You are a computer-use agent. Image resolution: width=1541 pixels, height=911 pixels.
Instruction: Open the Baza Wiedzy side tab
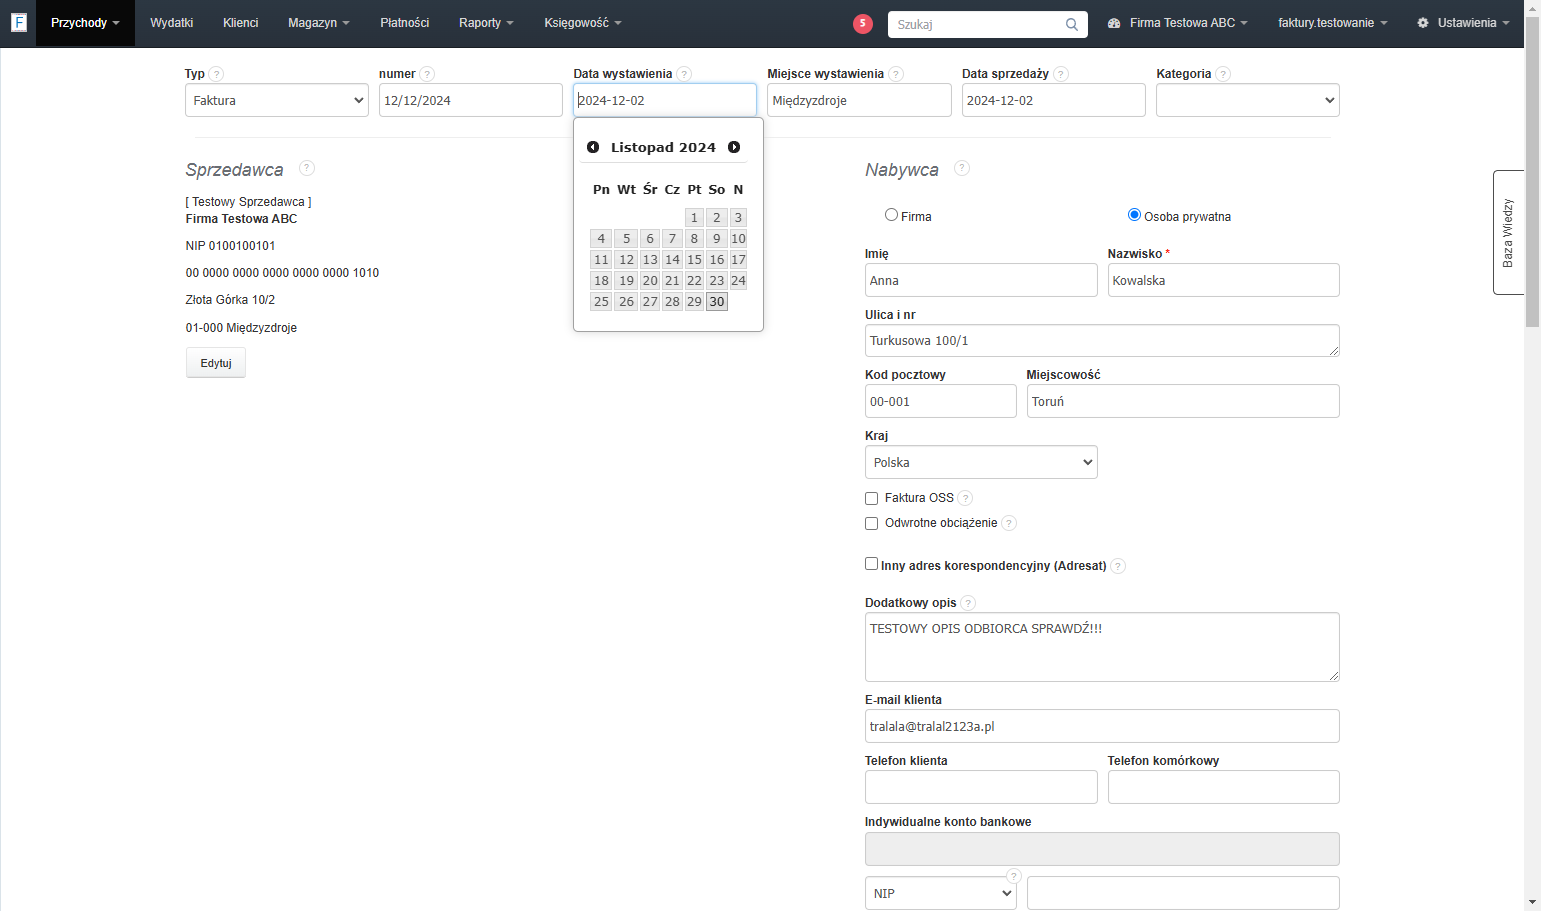pyautogui.click(x=1508, y=233)
